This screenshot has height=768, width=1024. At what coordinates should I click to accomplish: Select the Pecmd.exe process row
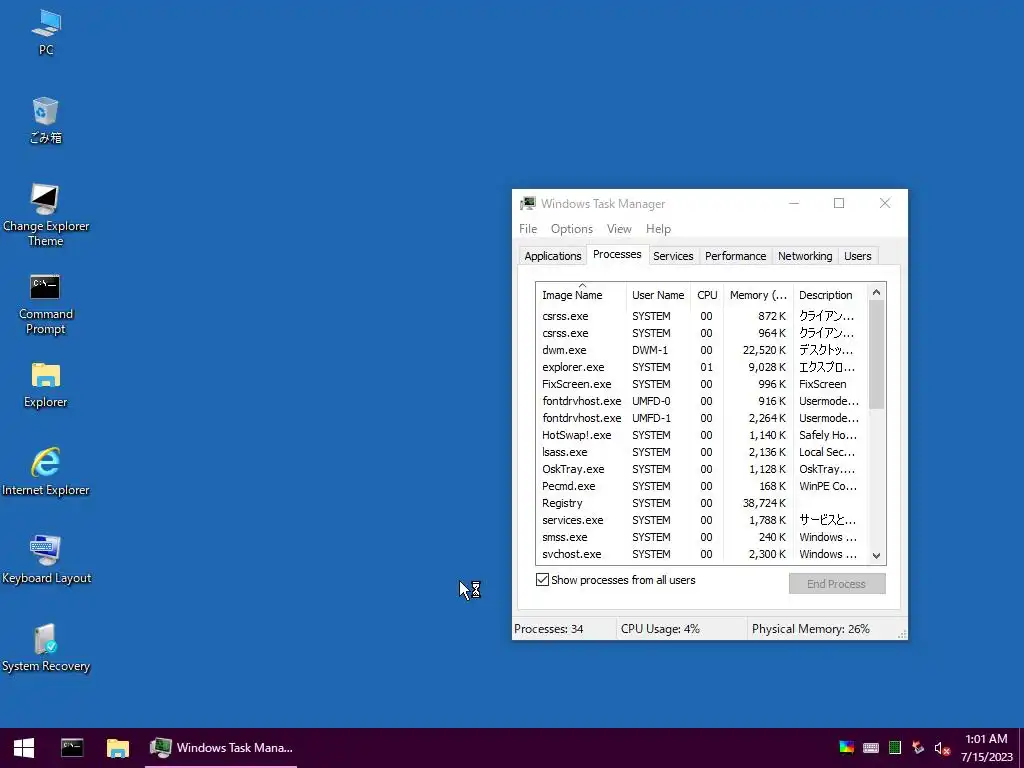tap(701, 486)
